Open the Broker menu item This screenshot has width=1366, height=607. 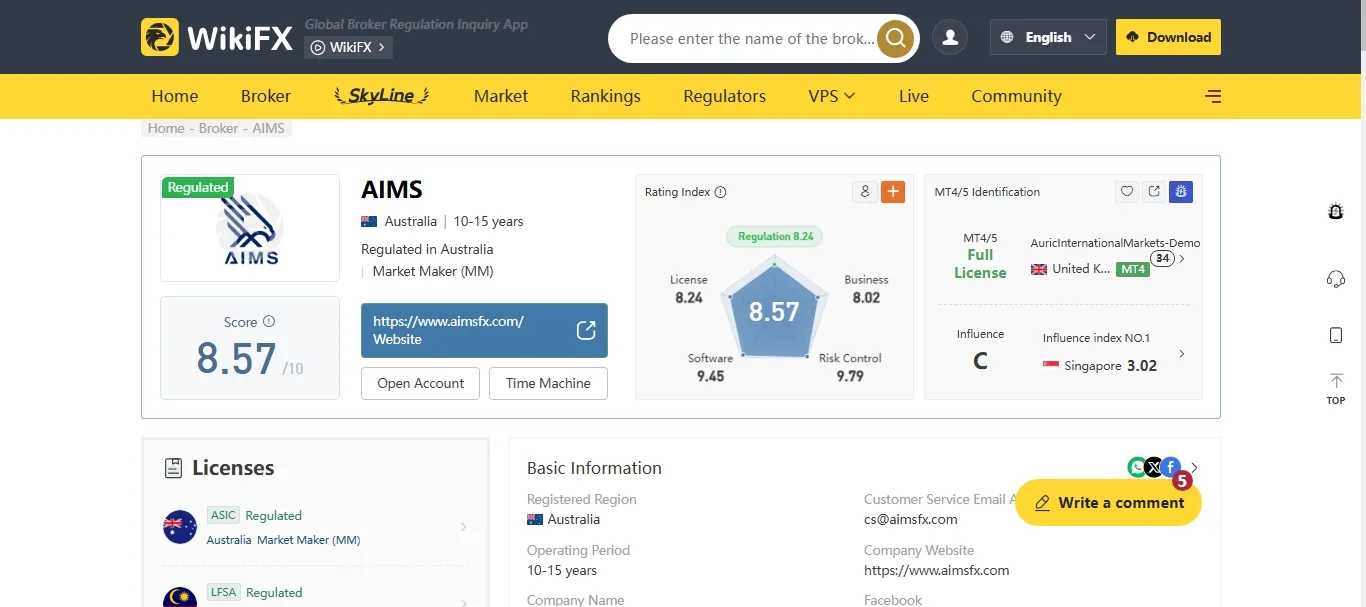tap(266, 96)
